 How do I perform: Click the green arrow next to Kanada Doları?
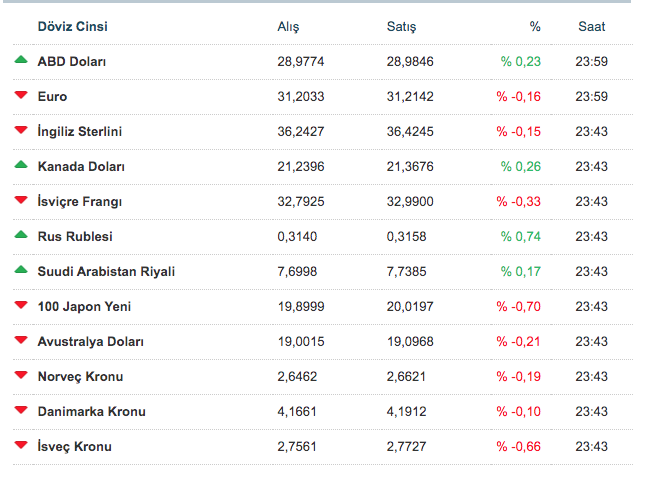[21, 165]
